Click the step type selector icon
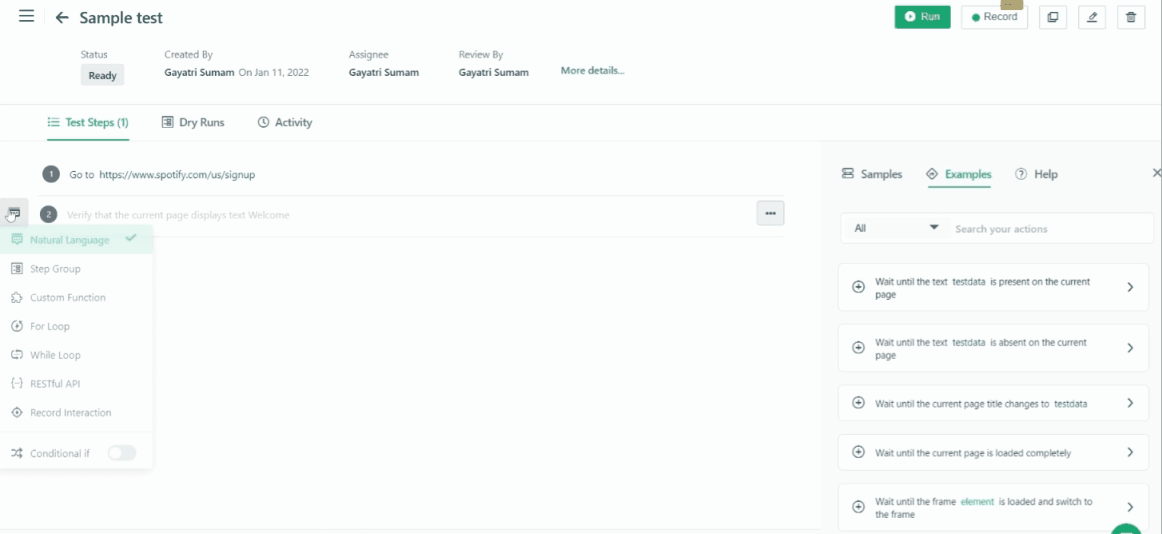Viewport: 1162px width, 534px height. click(x=14, y=212)
